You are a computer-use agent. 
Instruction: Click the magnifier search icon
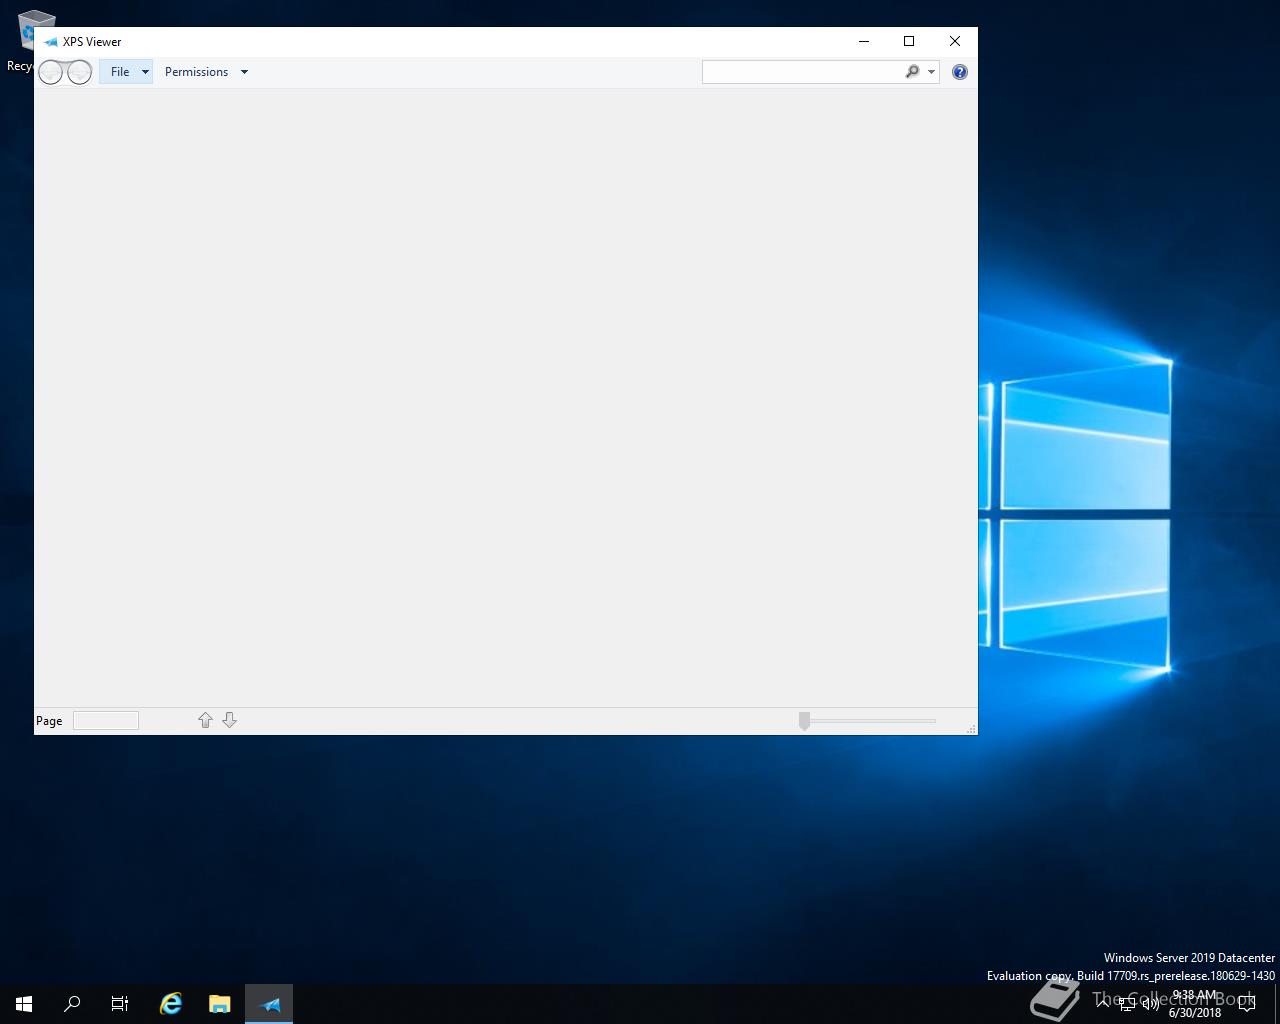(x=912, y=72)
